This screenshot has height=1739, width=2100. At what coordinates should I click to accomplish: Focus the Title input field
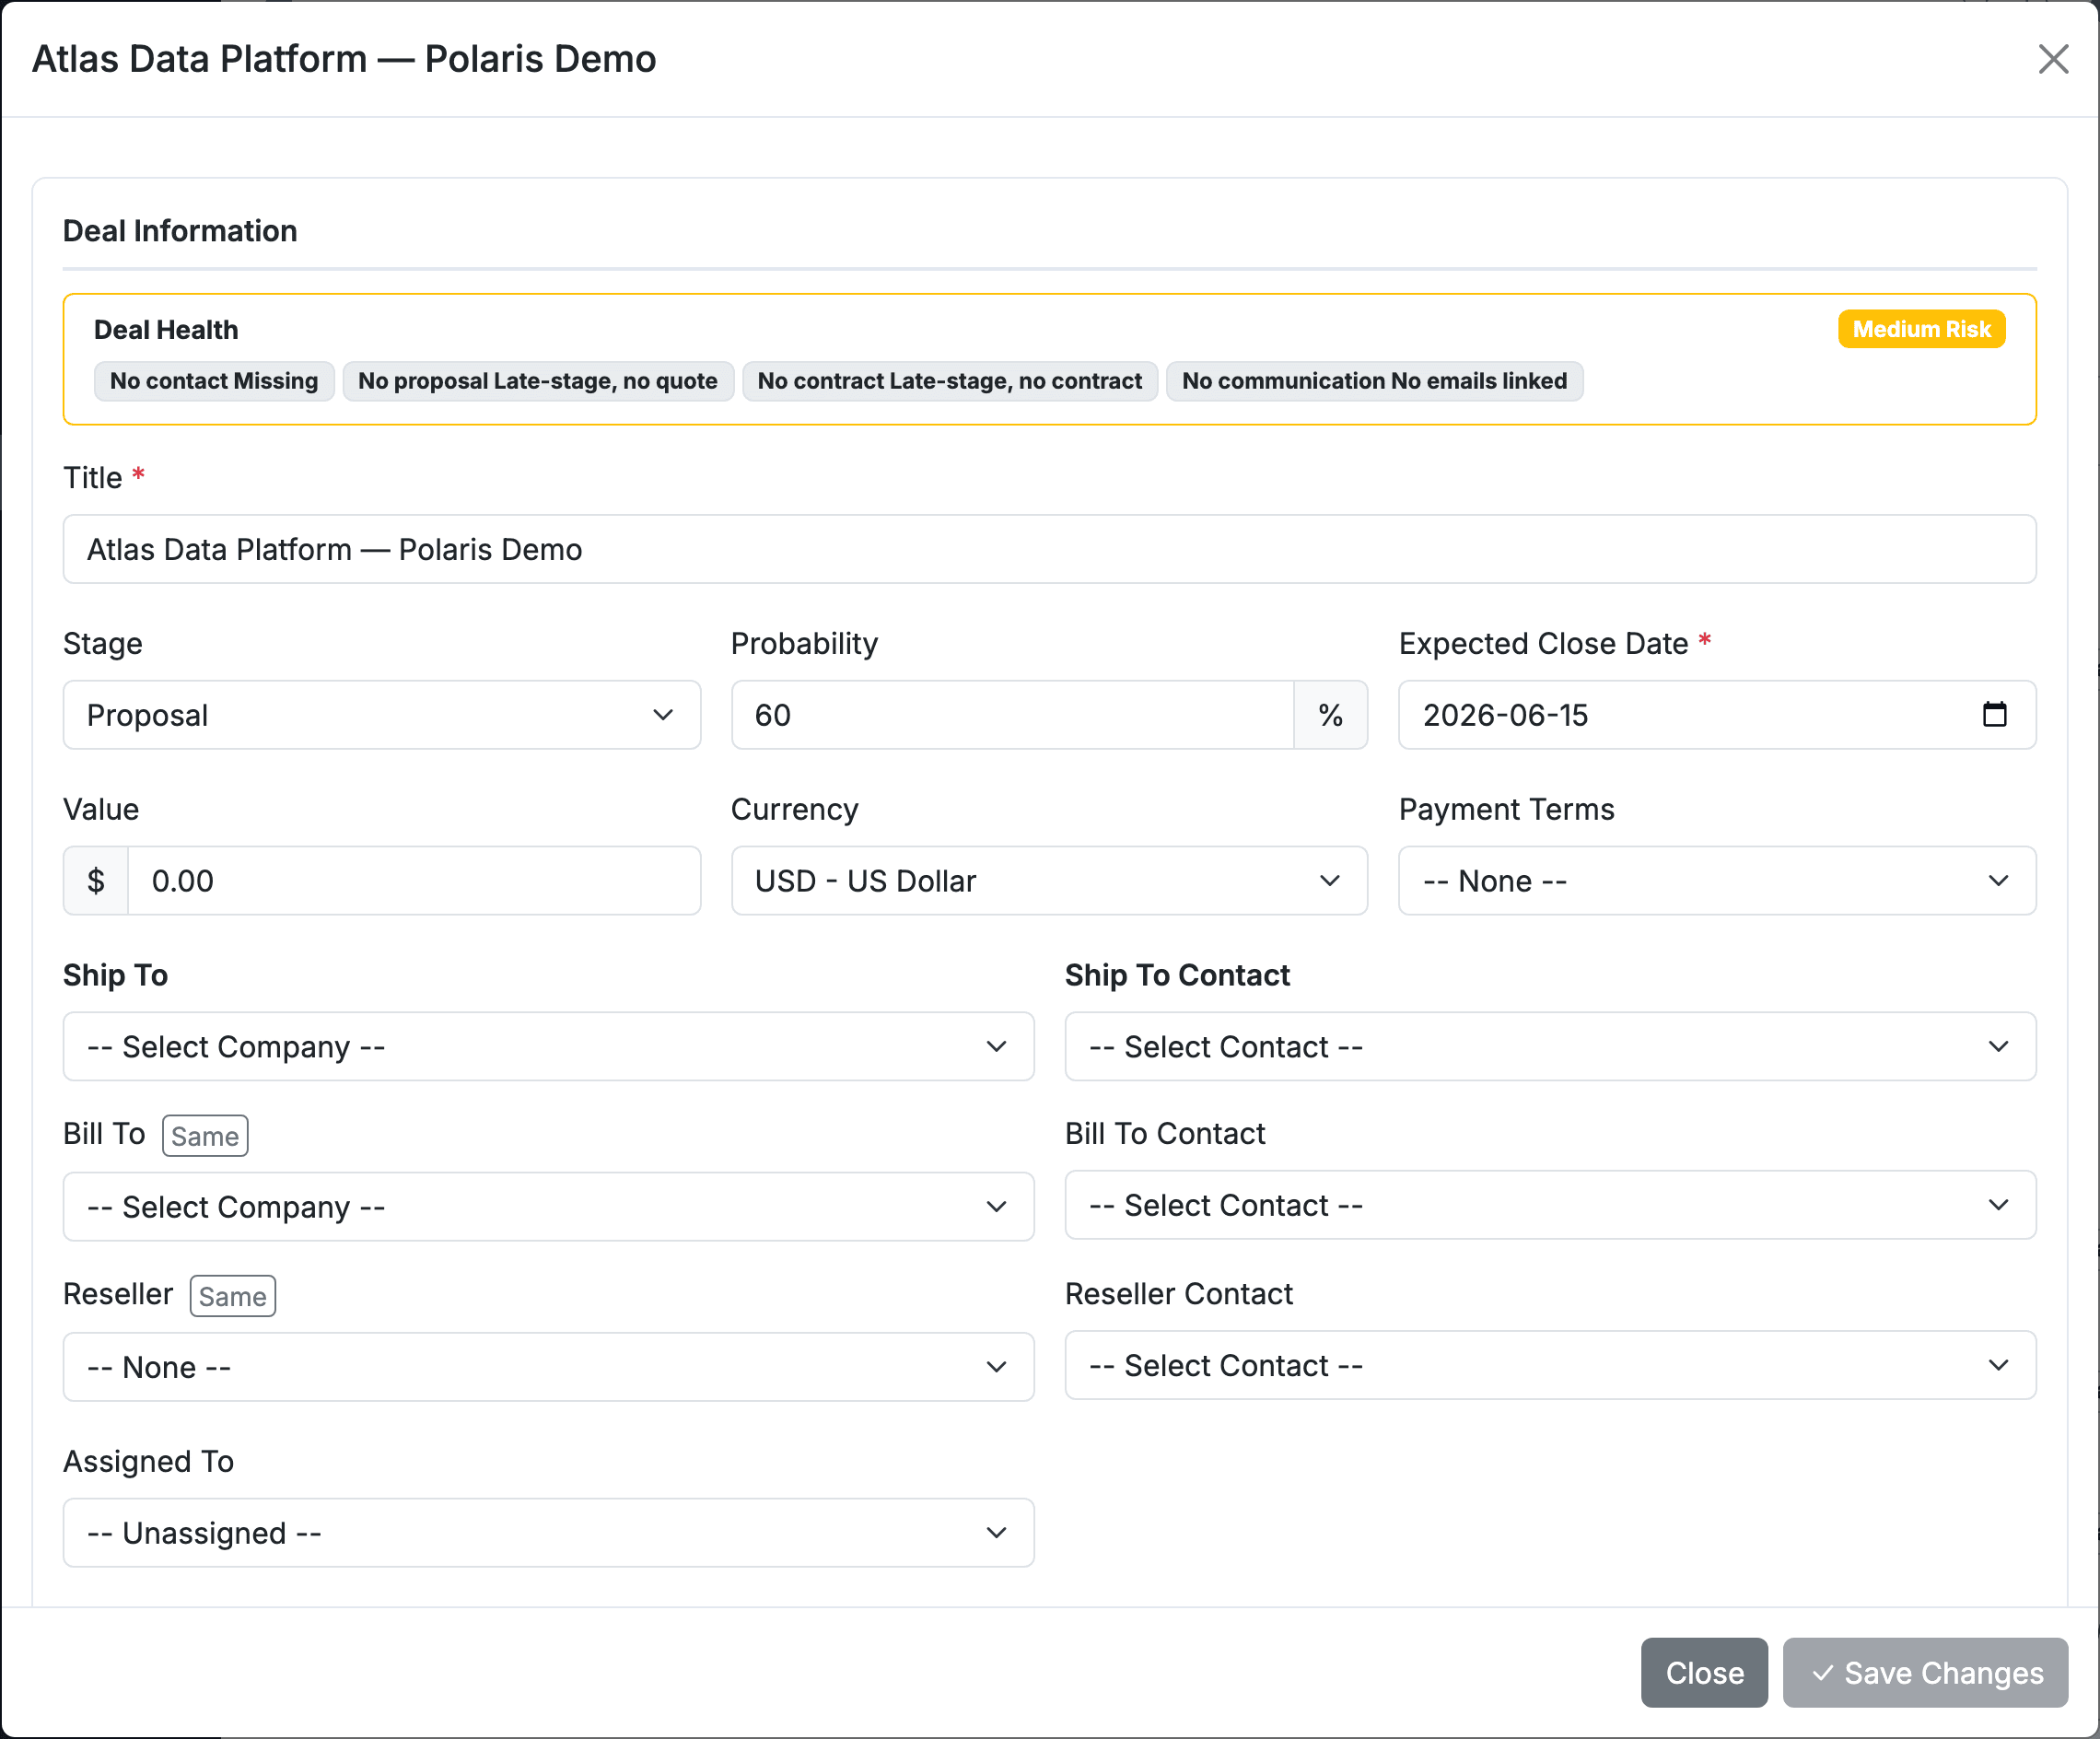click(x=1049, y=549)
